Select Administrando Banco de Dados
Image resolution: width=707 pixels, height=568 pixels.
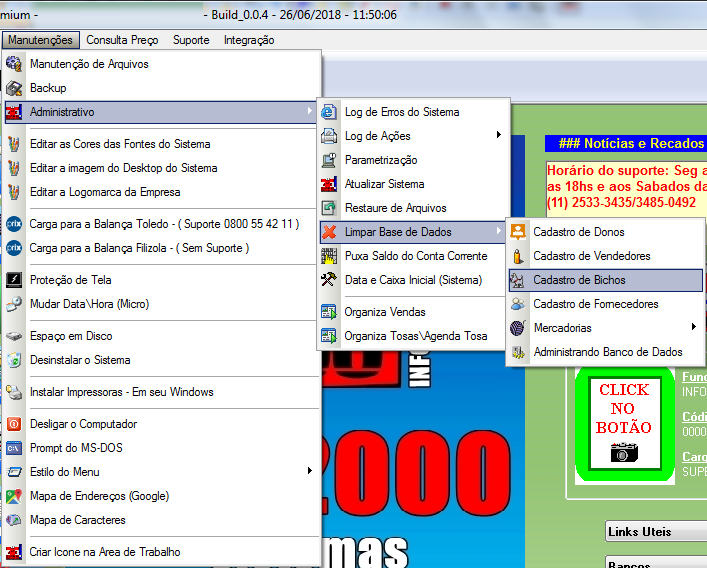coord(607,352)
